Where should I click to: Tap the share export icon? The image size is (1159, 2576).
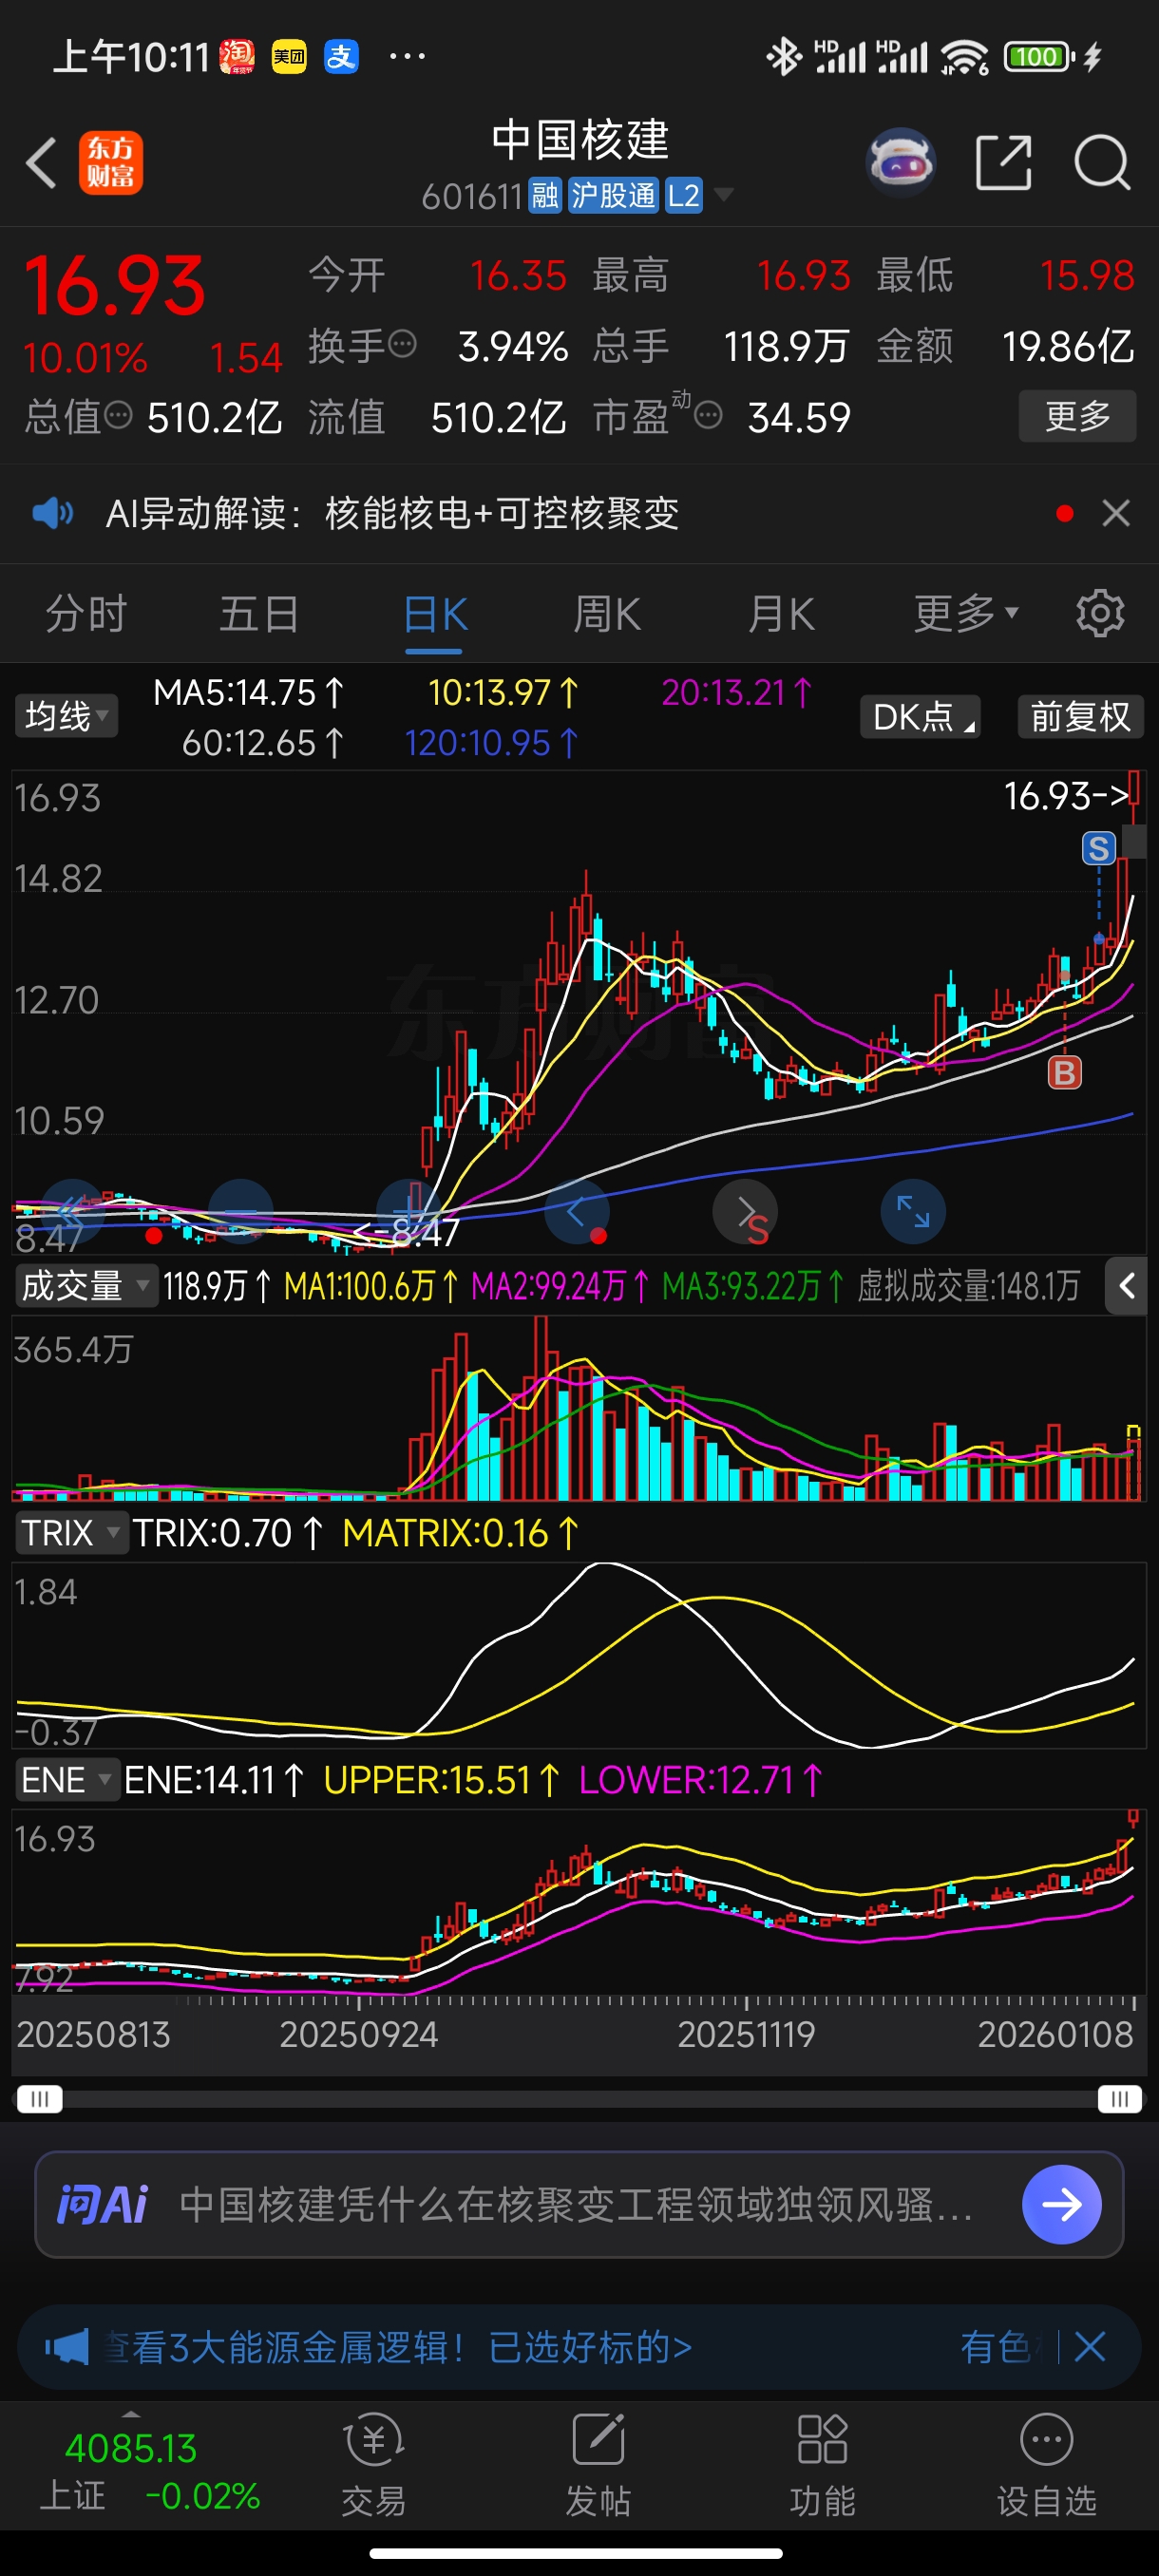tap(1003, 162)
